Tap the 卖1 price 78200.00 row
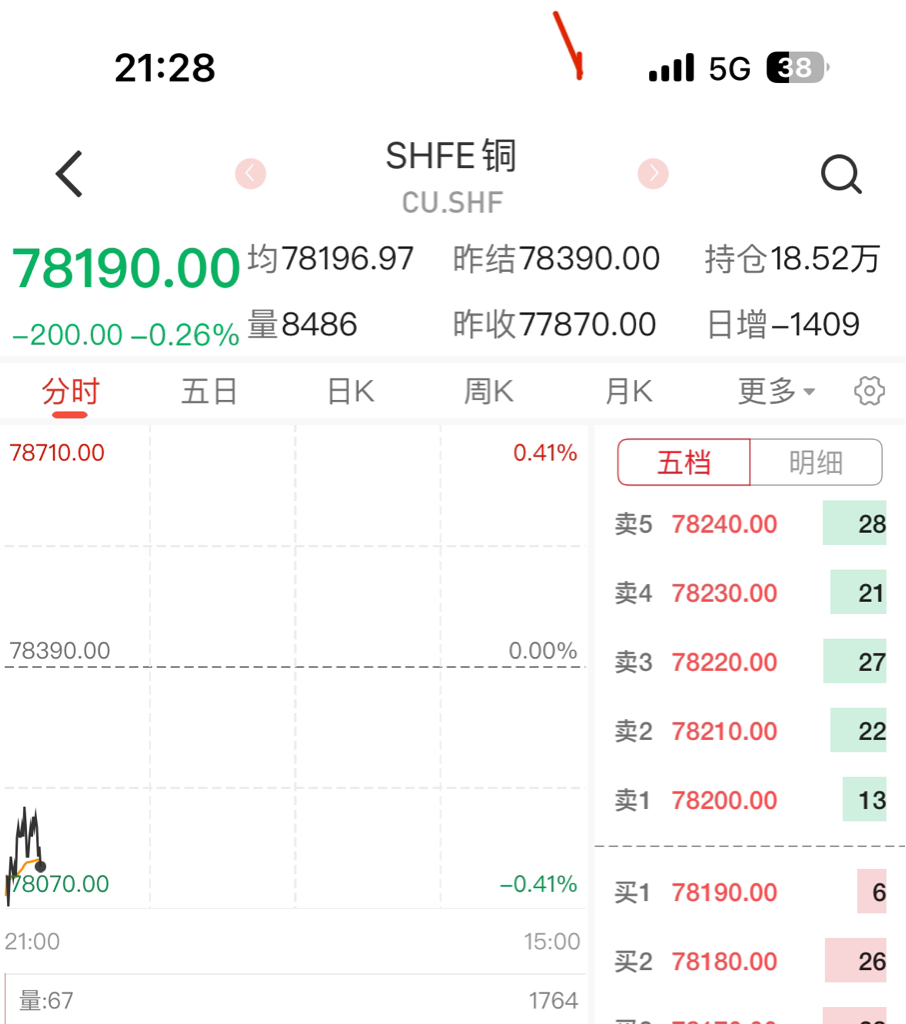 (750, 800)
